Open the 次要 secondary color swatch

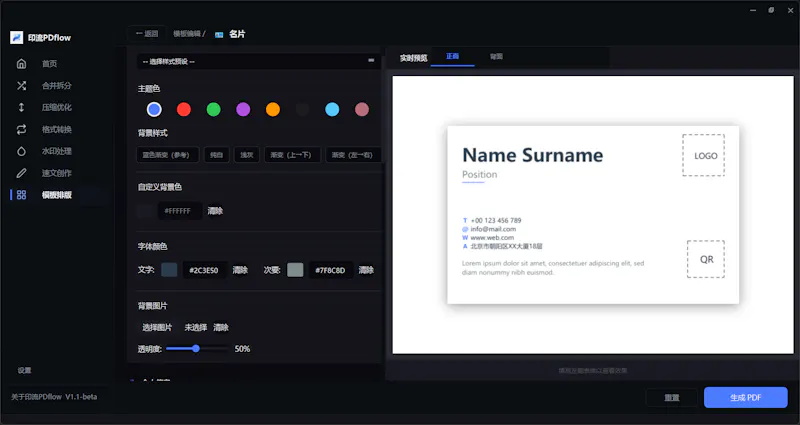[295, 270]
